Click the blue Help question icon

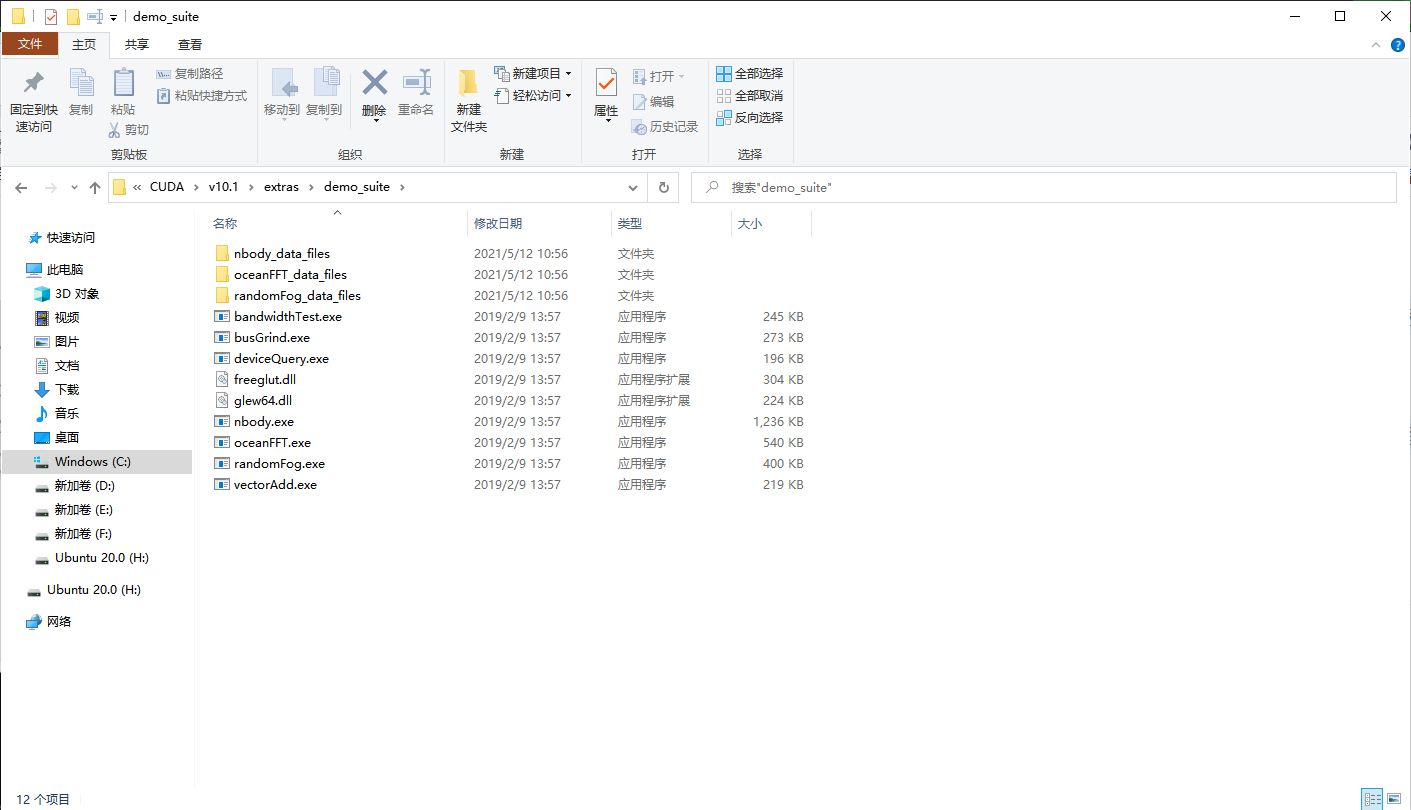point(1398,45)
